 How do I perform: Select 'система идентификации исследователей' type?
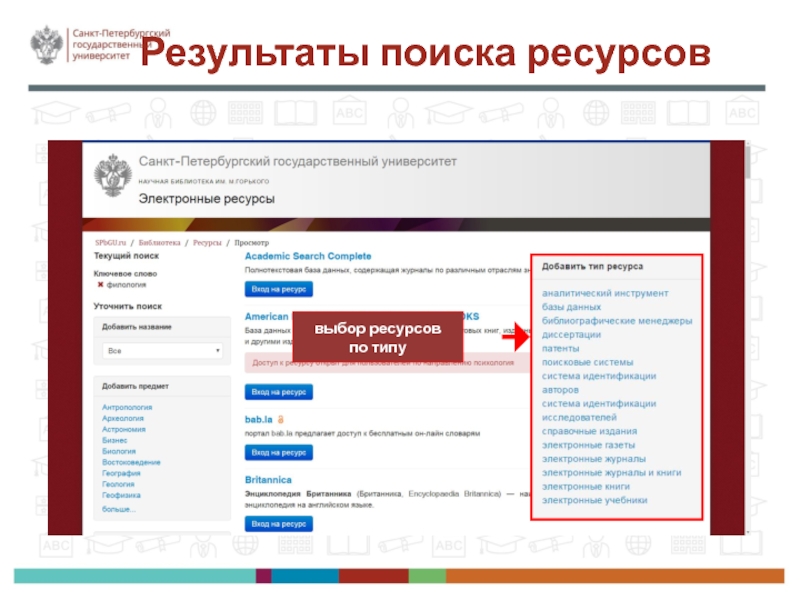tap(599, 410)
